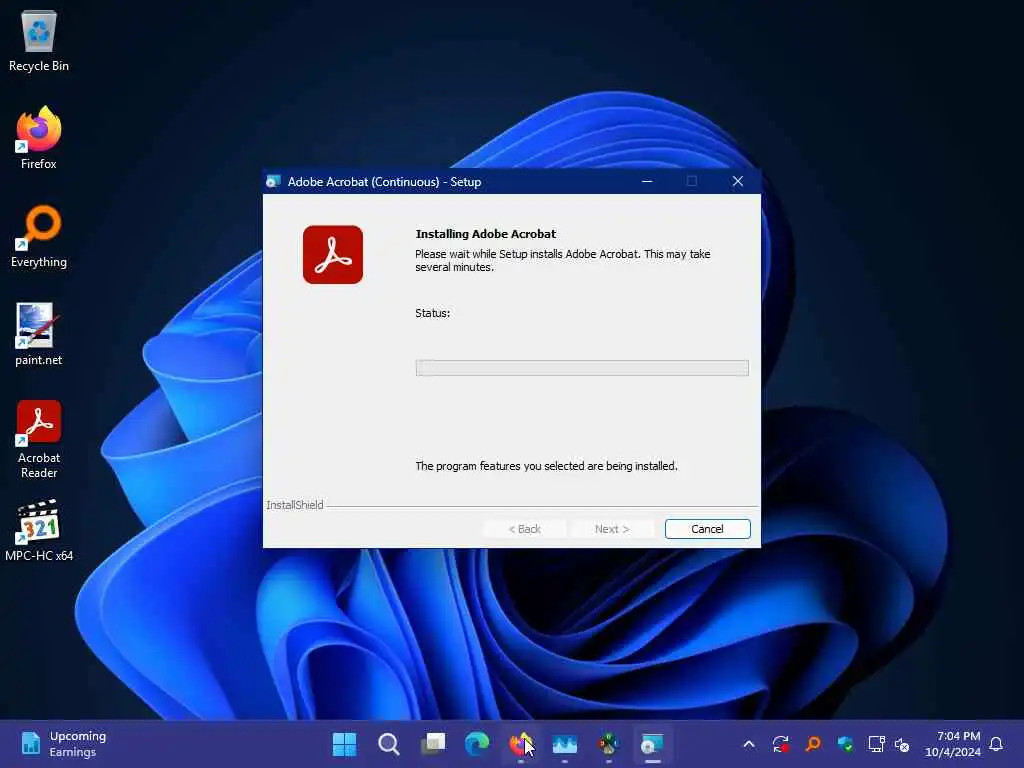Open the clock showing 7:04 PM
This screenshot has width=1024, height=768.
pos(953,744)
